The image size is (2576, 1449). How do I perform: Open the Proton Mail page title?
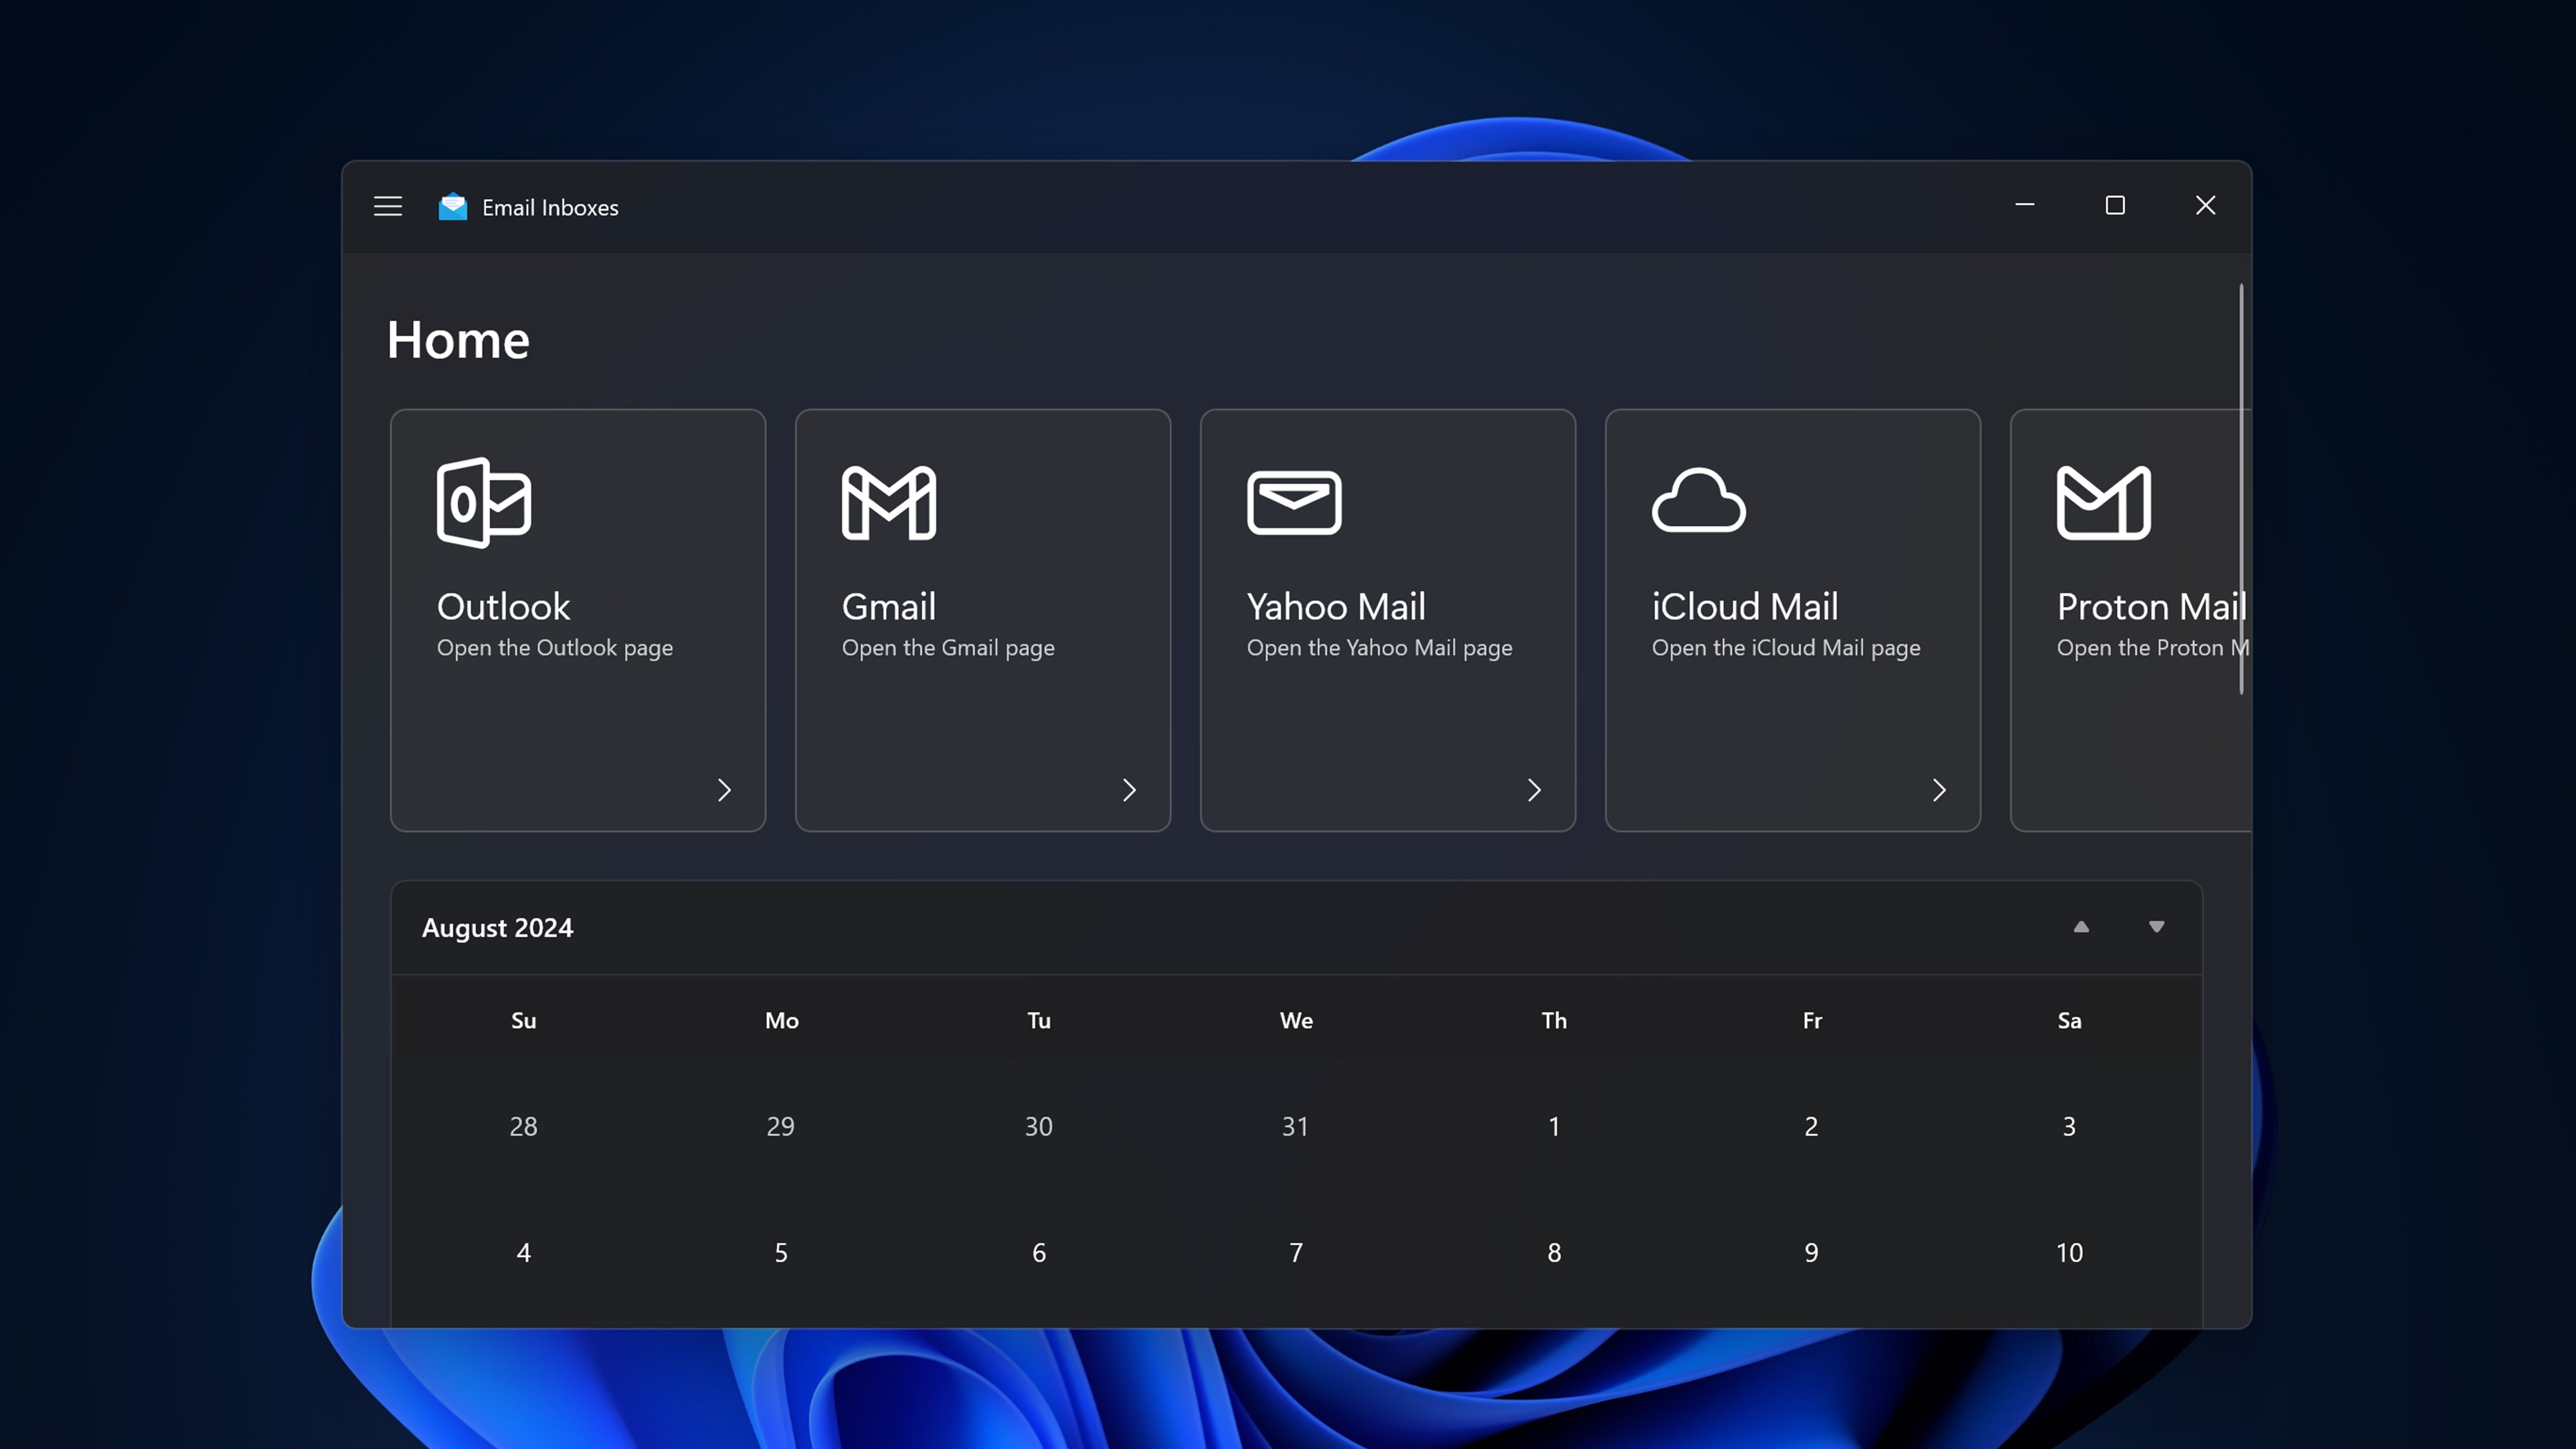pos(2150,607)
